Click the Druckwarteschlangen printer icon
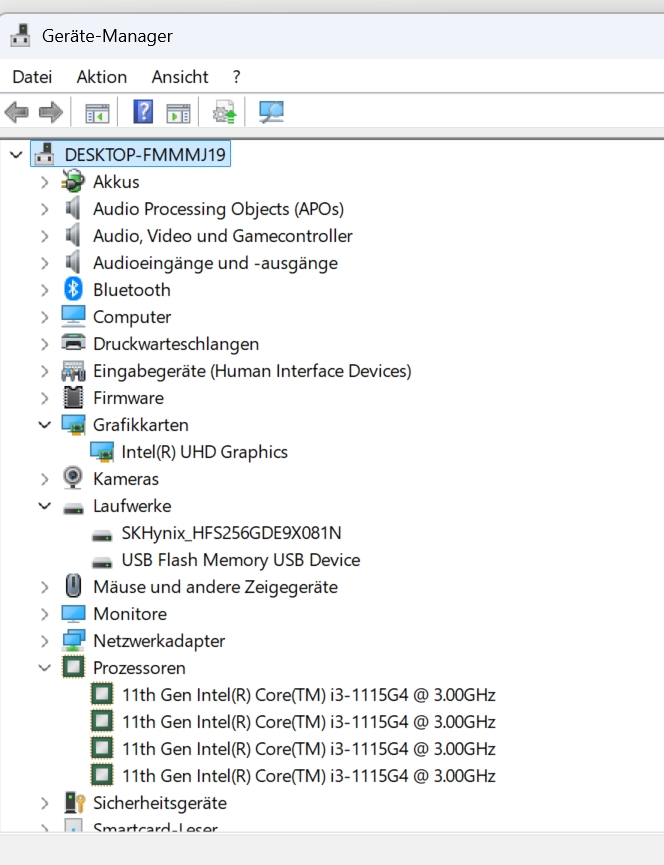This screenshot has width=664, height=865. tap(73, 343)
